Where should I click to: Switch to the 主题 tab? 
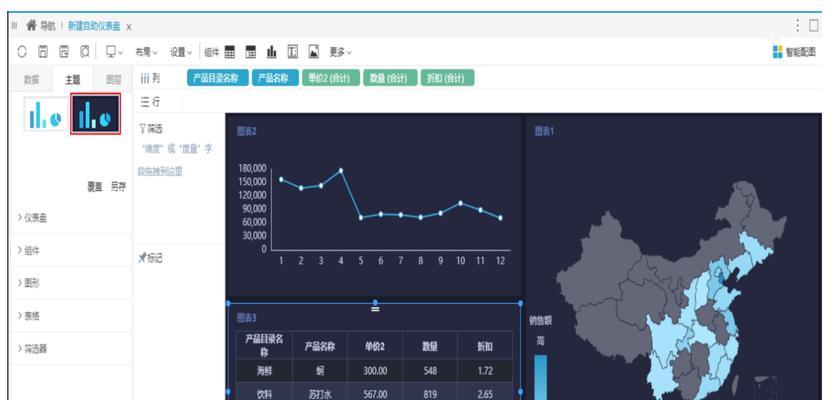[72, 79]
